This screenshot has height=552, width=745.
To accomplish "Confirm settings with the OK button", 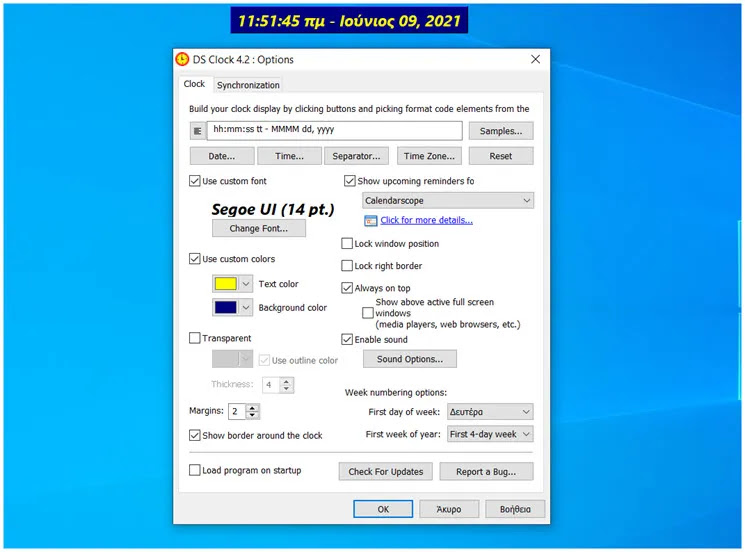I will 383,509.
